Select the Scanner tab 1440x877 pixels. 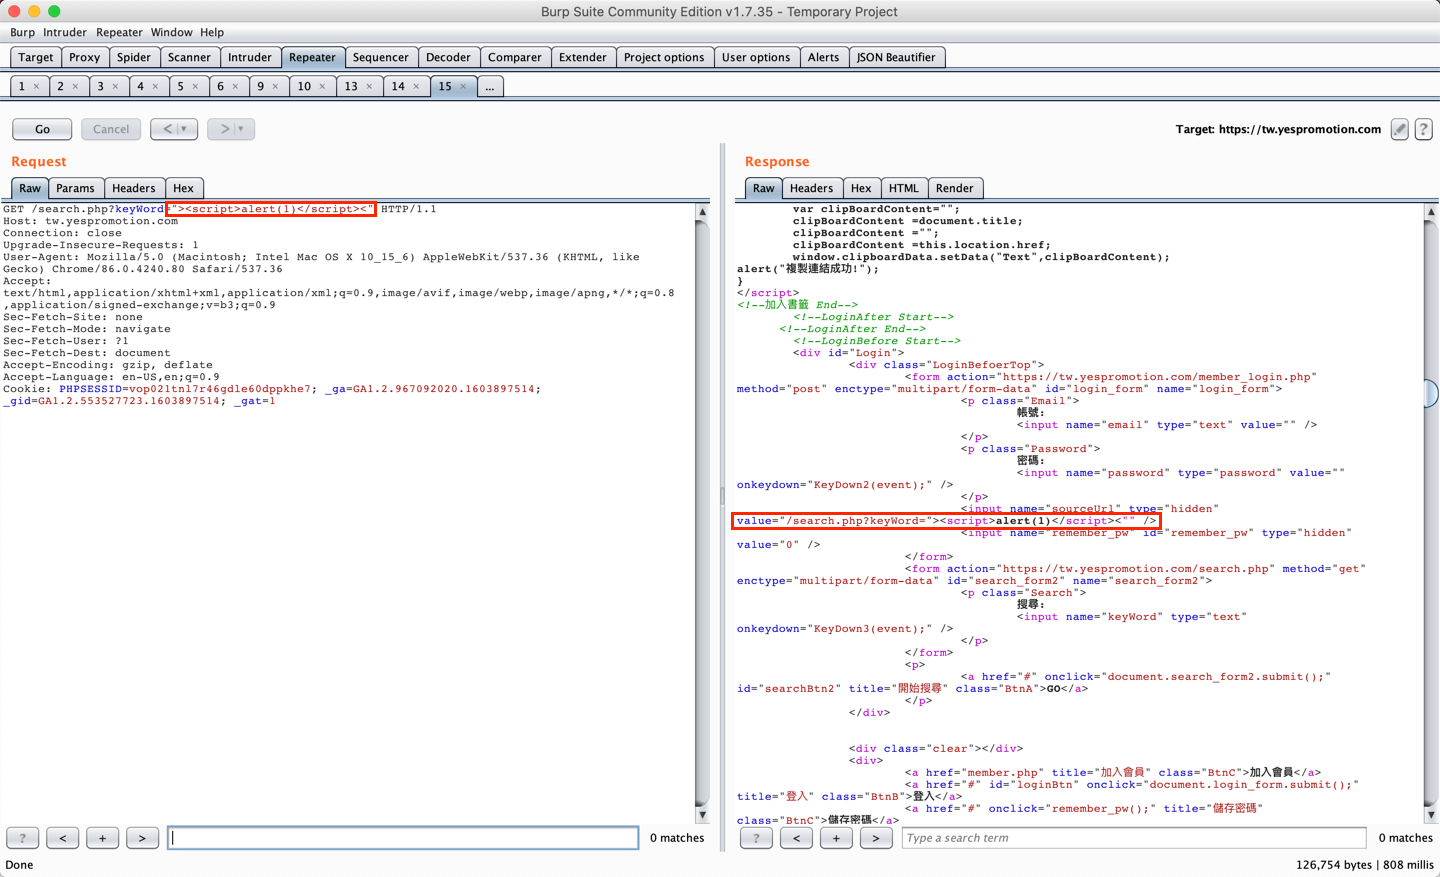[189, 57]
